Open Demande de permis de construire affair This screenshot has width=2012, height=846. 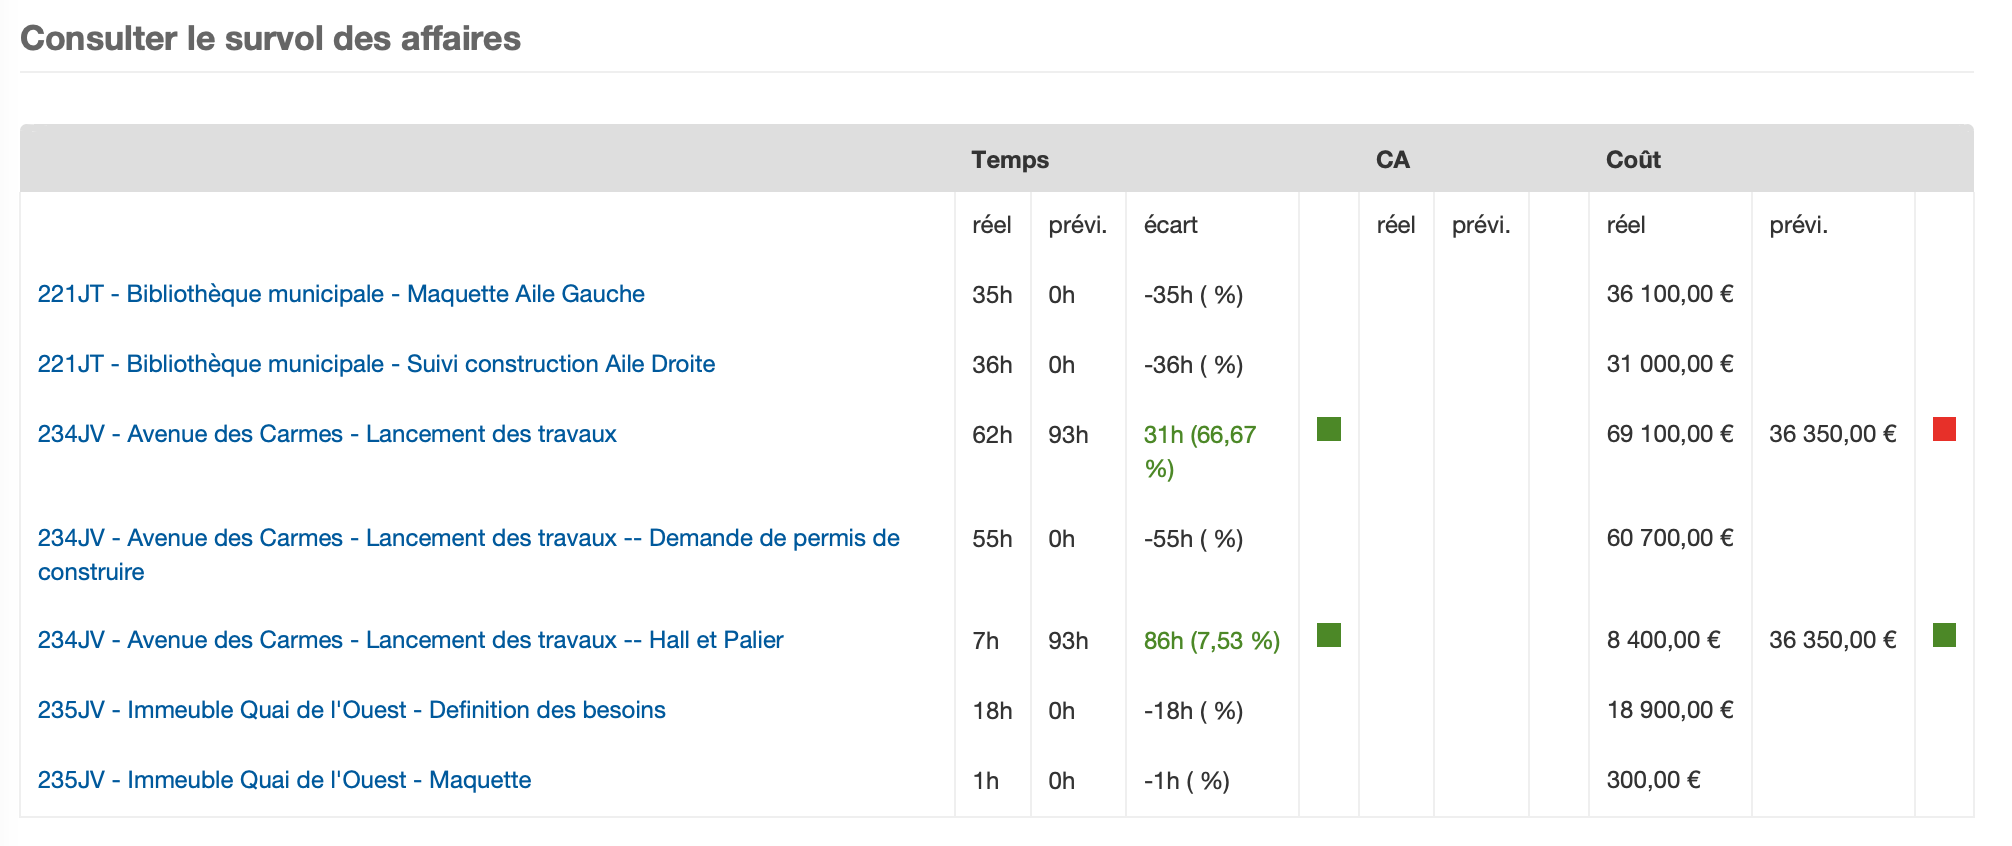click(469, 555)
